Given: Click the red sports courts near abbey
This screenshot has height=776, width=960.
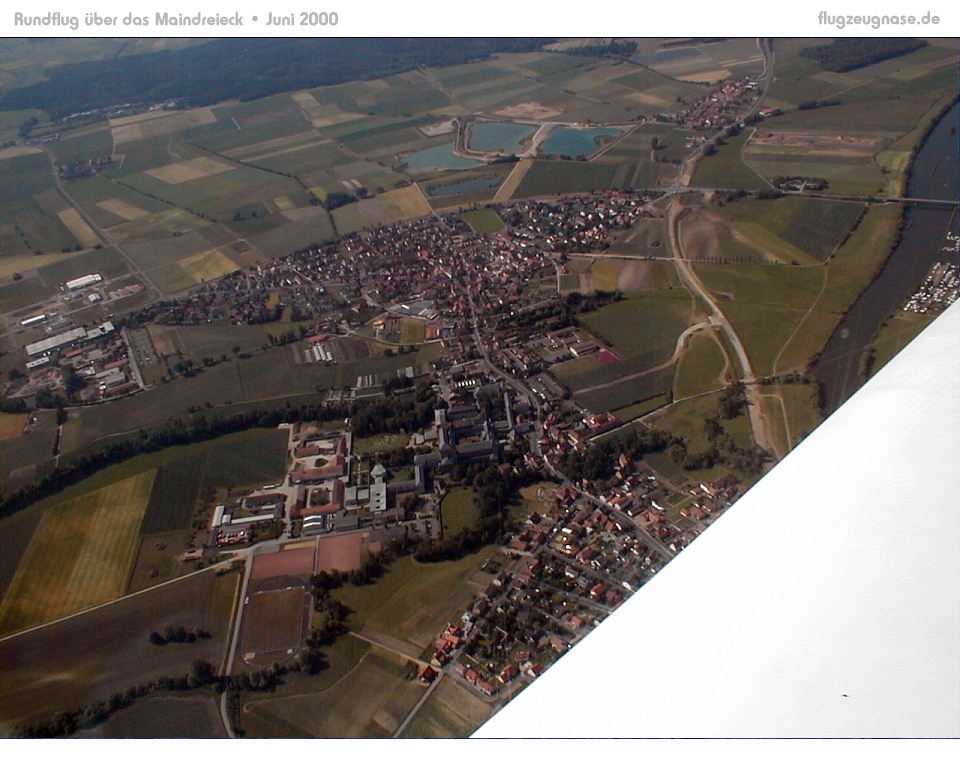Looking at the screenshot, I should point(308,557).
